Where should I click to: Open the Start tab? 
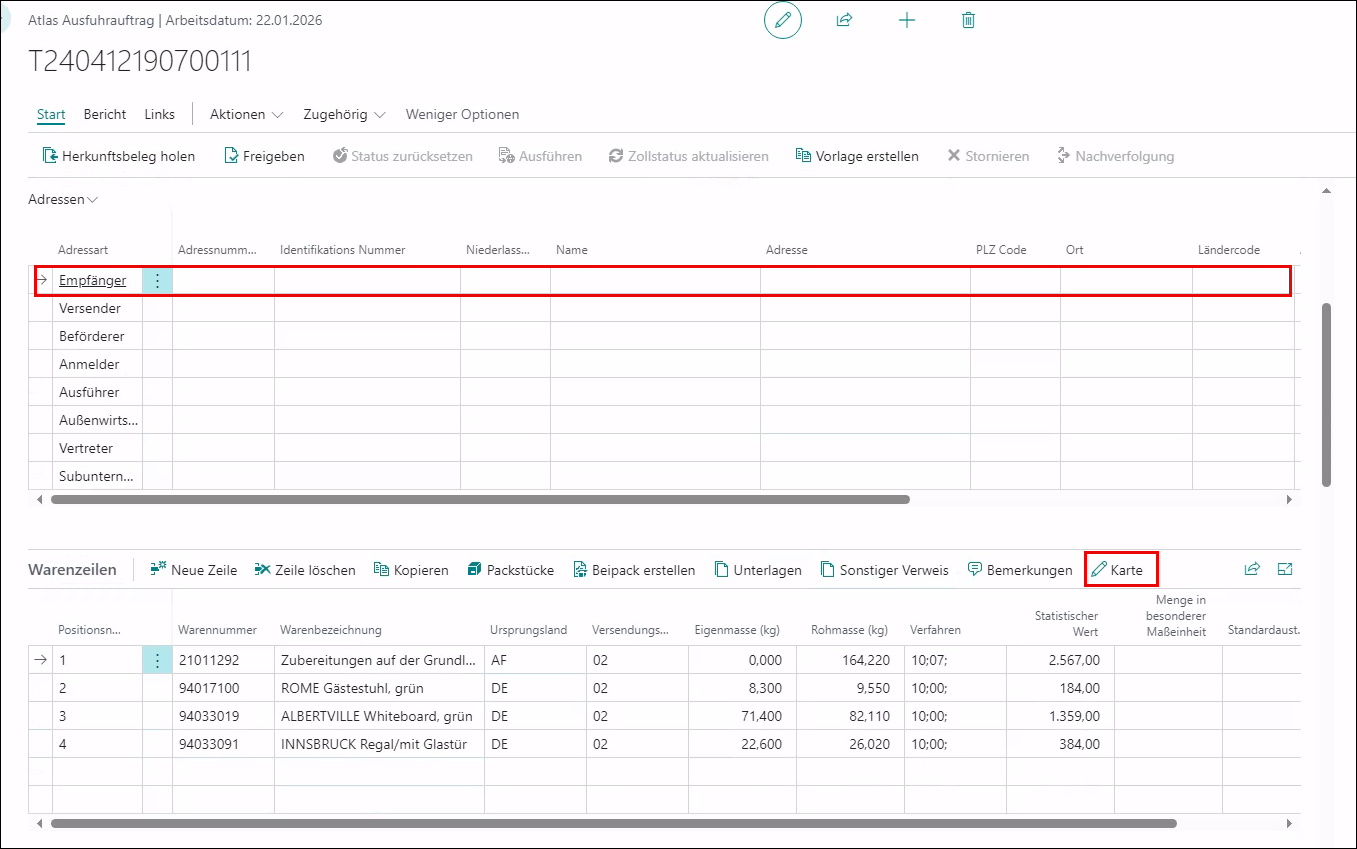tap(51, 114)
